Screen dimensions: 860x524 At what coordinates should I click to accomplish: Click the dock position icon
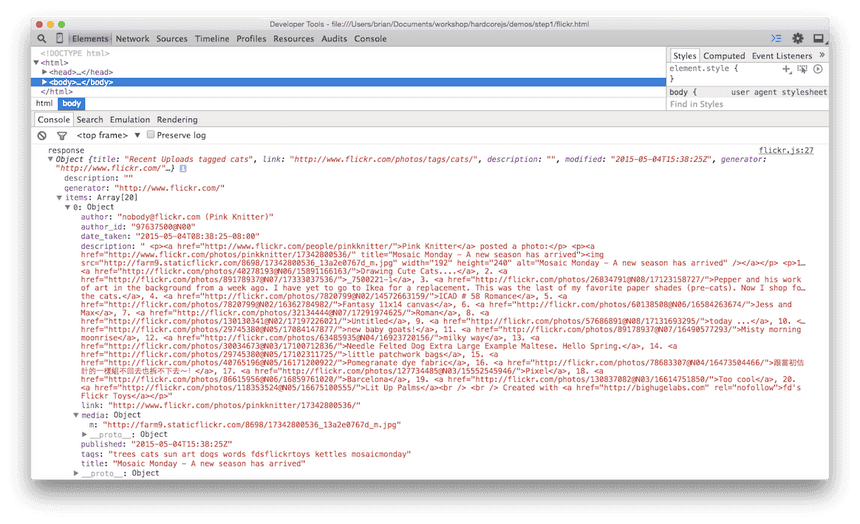coord(819,39)
